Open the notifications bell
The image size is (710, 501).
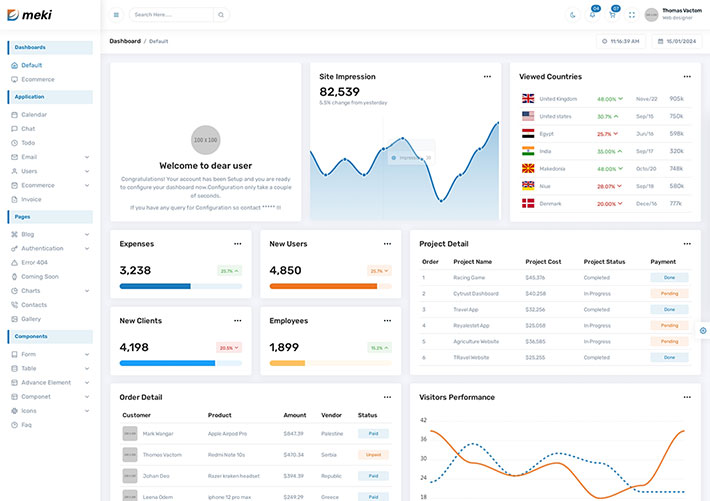pos(592,15)
